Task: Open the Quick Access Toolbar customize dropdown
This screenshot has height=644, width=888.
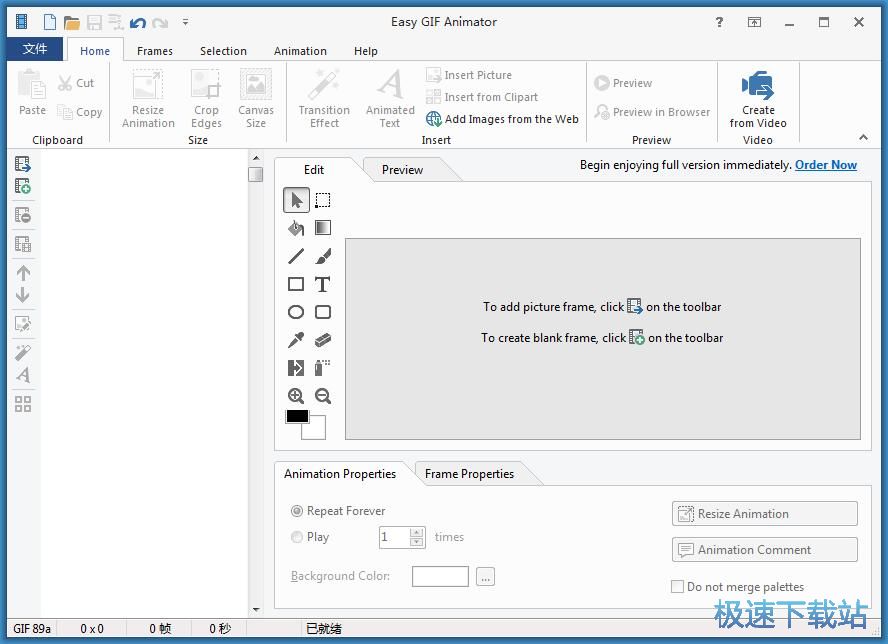Action: click(x=185, y=22)
